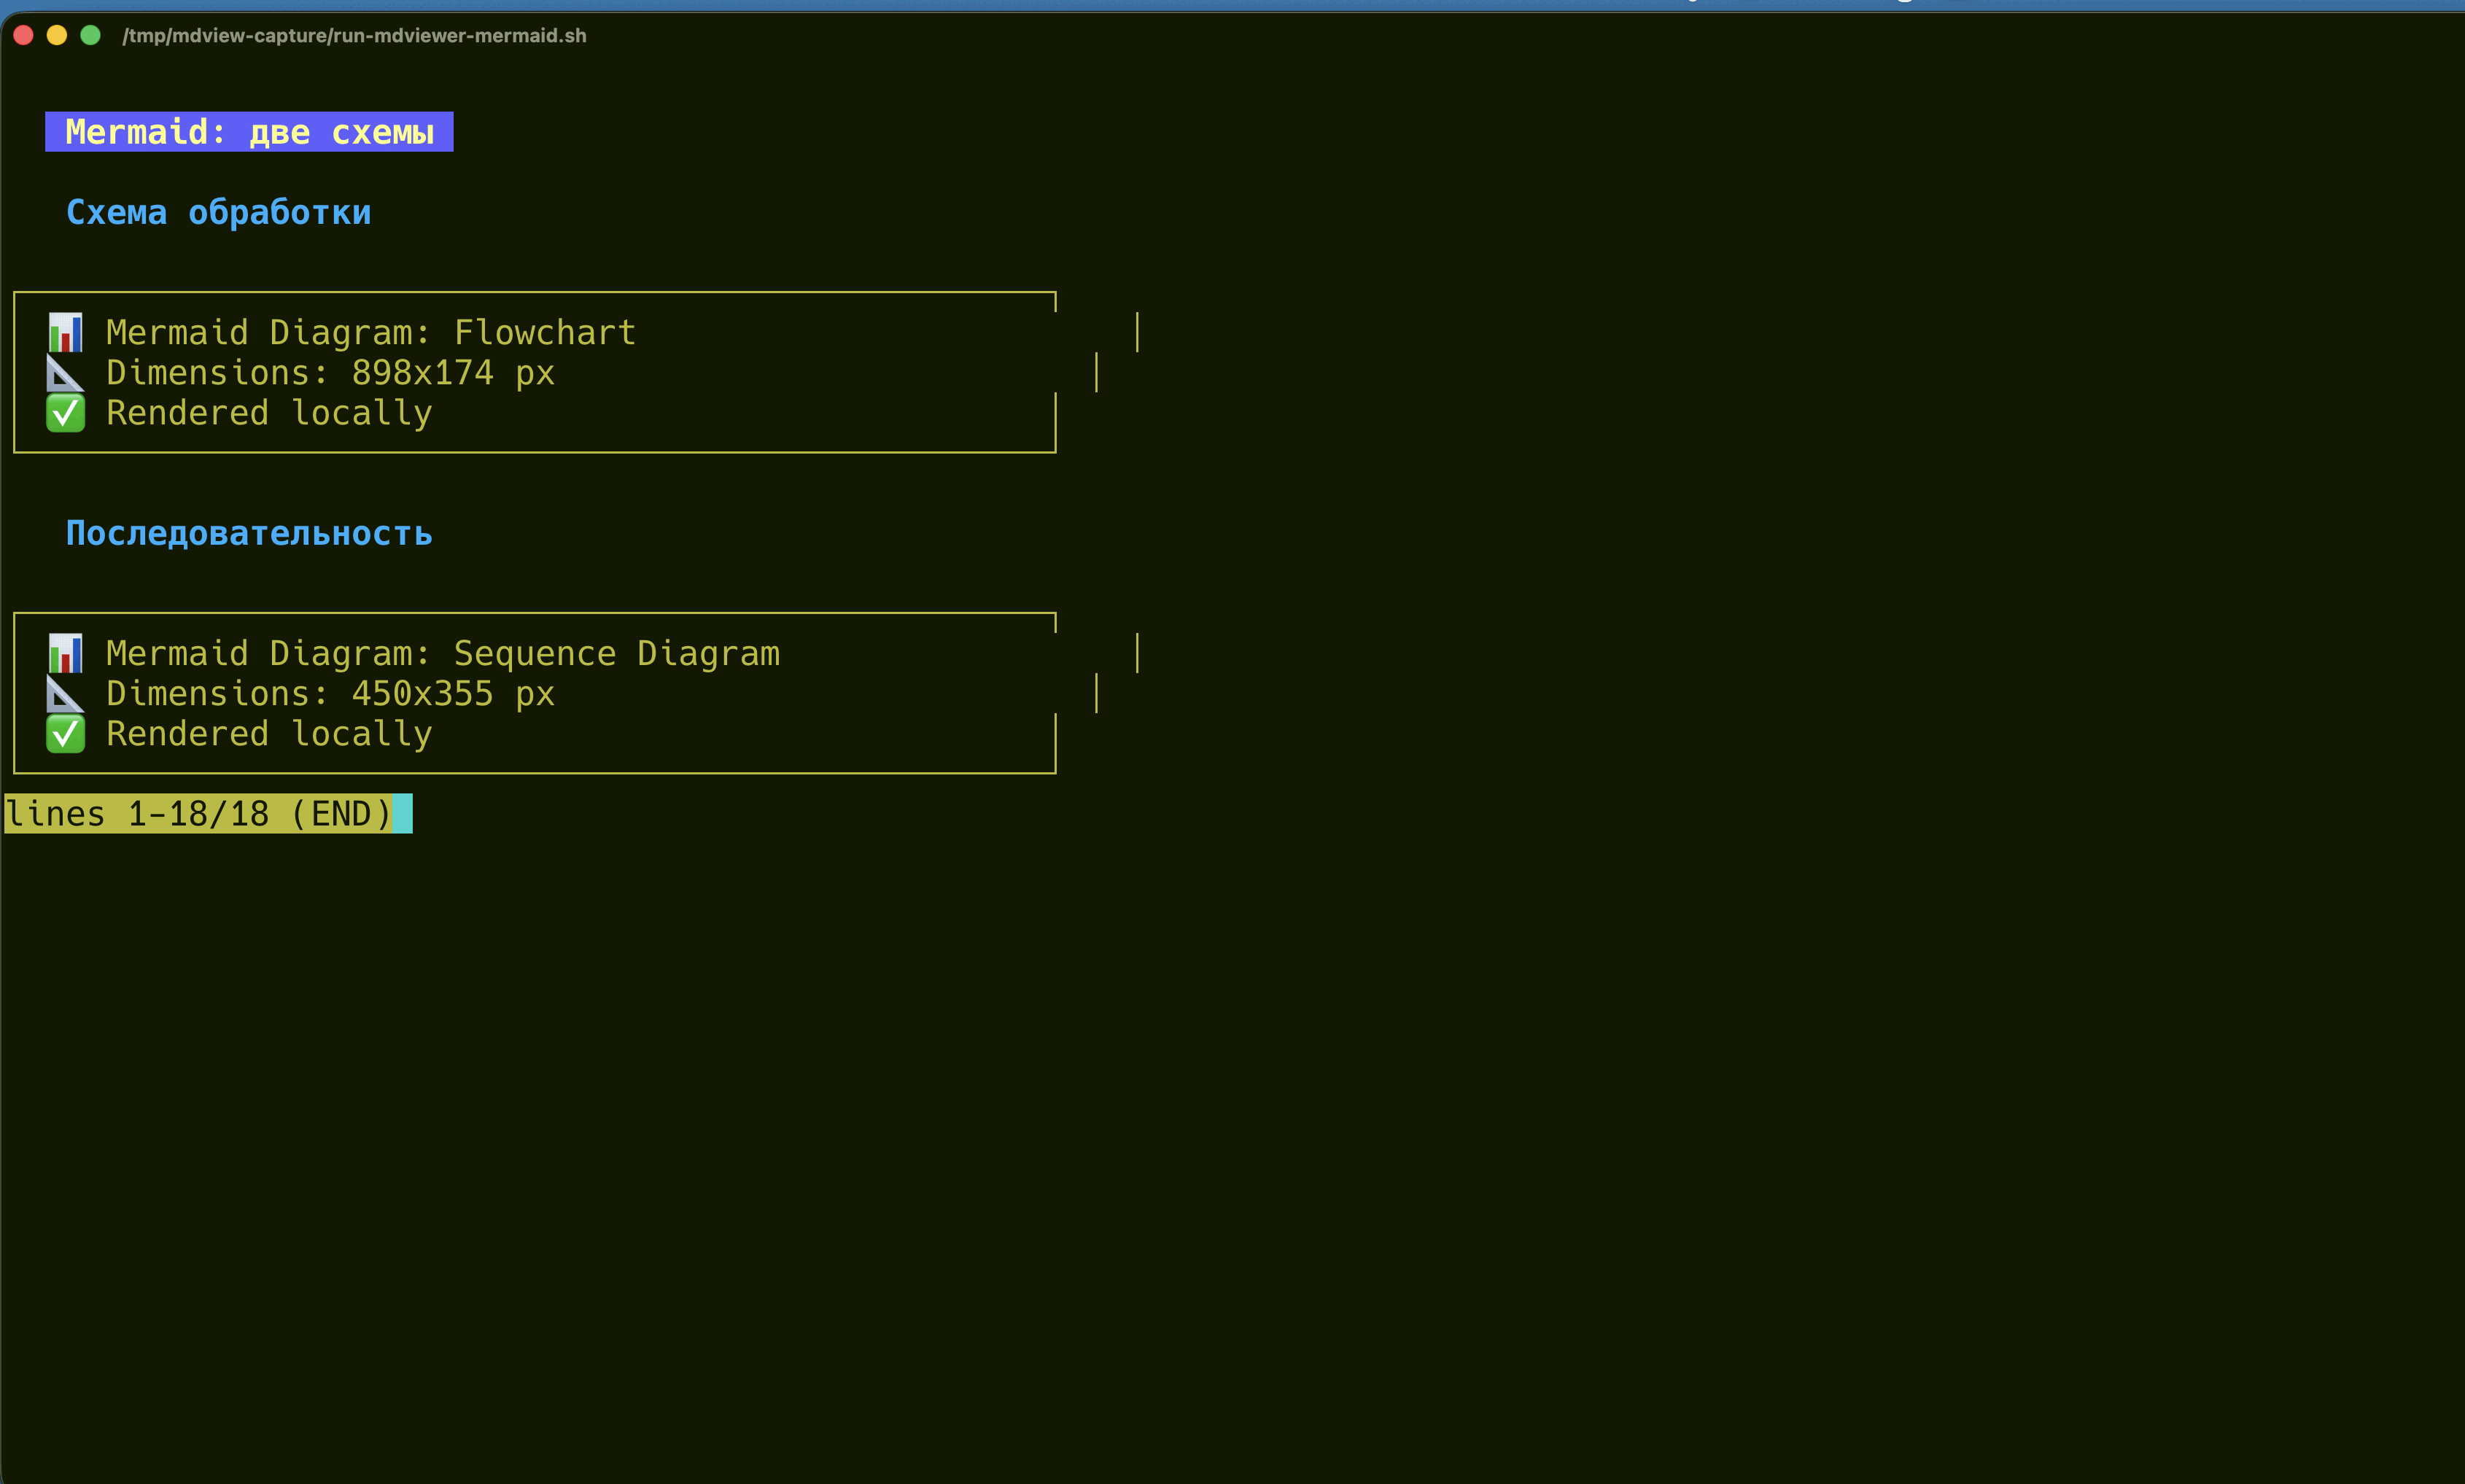Maximize the terminal using the green button
This screenshot has width=2465, height=1484.
(x=90, y=35)
